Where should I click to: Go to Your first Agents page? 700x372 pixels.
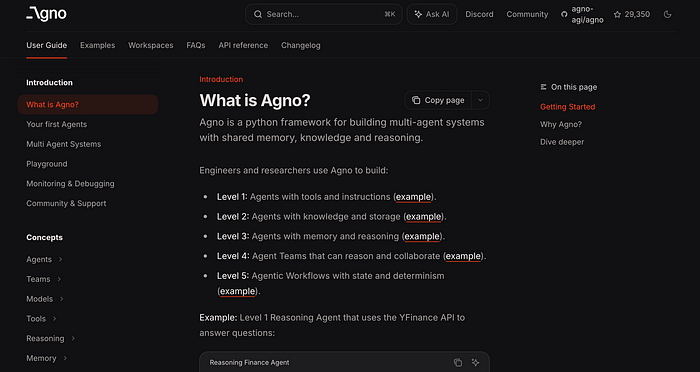coord(57,124)
